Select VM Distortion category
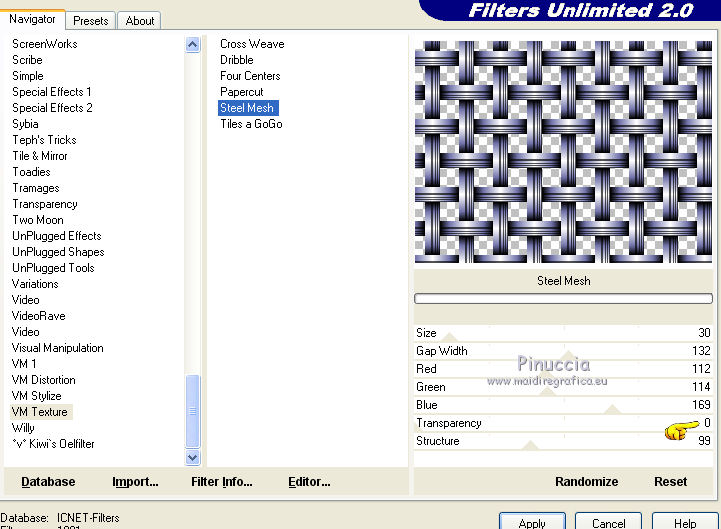721x529 pixels. click(x=44, y=380)
